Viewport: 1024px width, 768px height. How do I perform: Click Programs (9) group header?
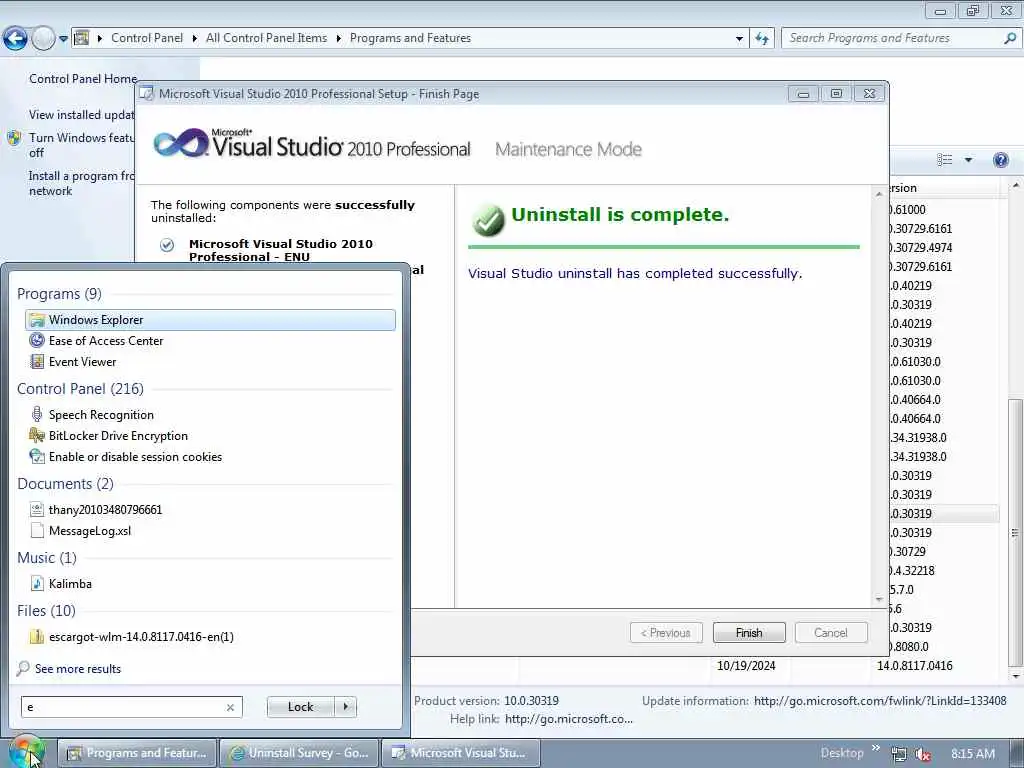[x=59, y=294]
